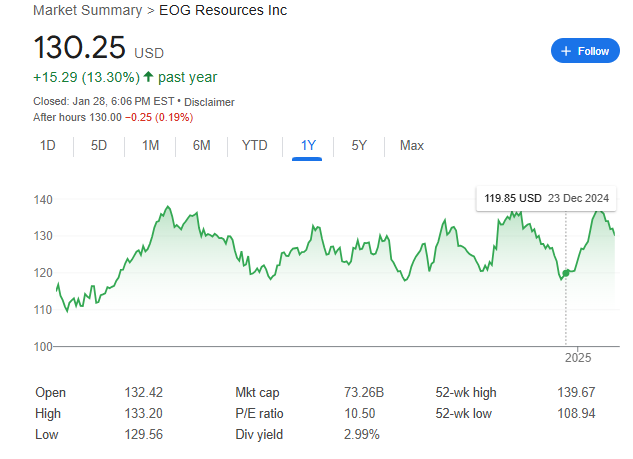Image resolution: width=633 pixels, height=459 pixels.
Task: Click the Mkt cap label
Action: (257, 392)
